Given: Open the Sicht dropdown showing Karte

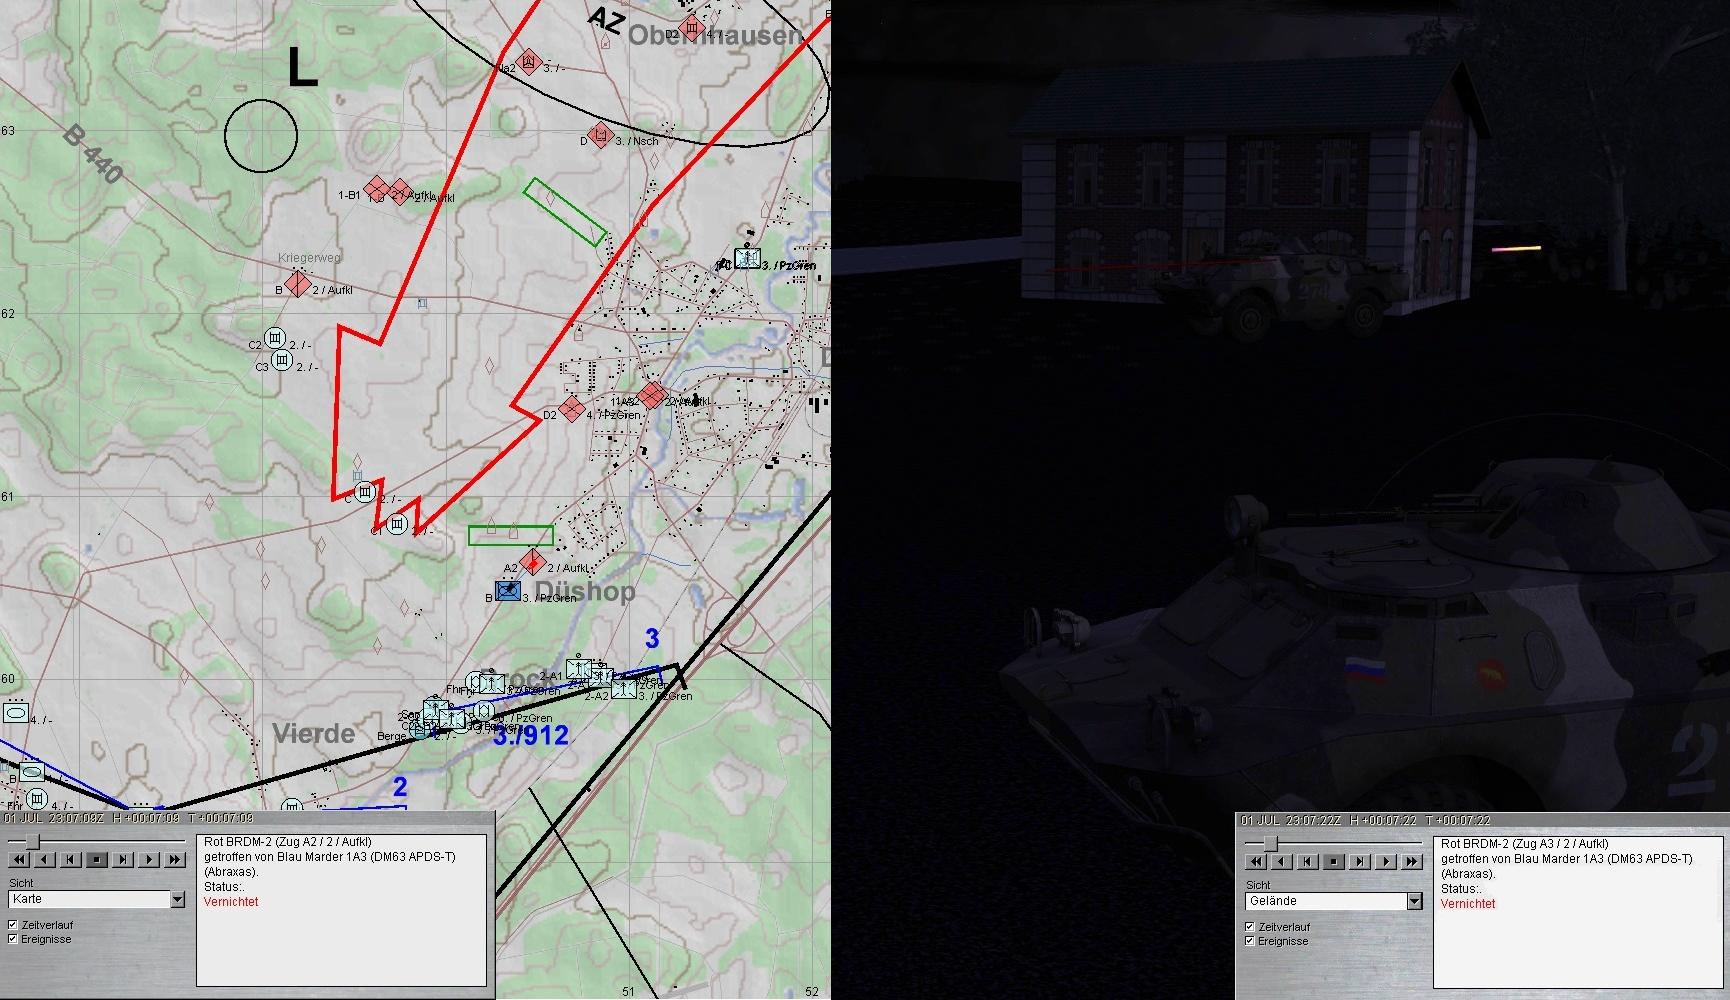Looking at the screenshot, I should coord(177,899).
